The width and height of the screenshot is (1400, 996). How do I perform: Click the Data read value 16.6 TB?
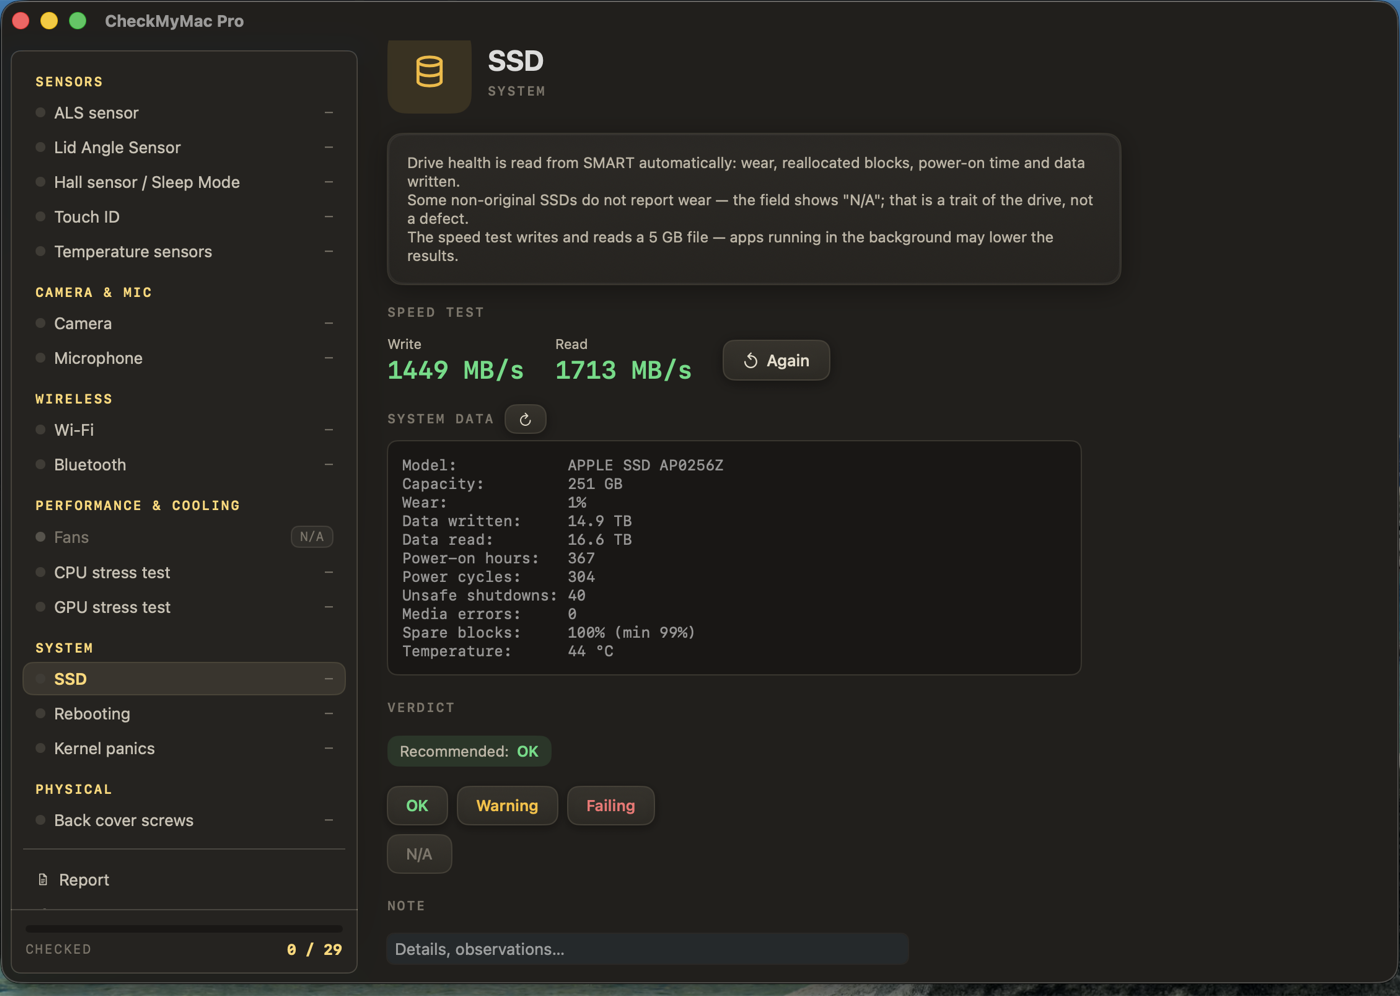[x=600, y=540]
